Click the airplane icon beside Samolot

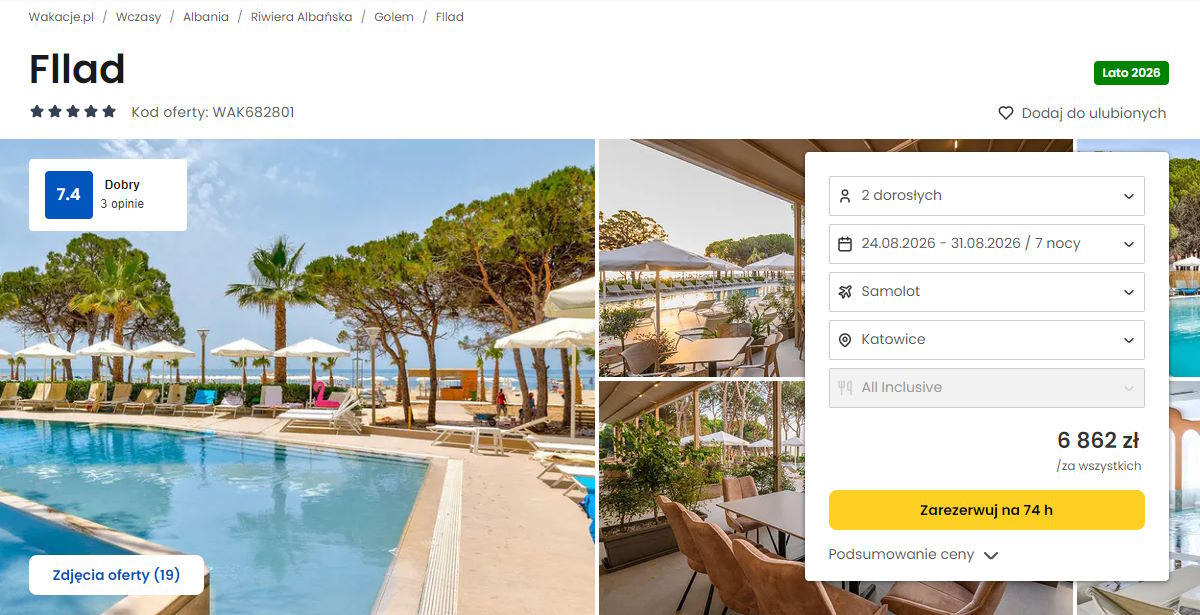click(x=845, y=292)
